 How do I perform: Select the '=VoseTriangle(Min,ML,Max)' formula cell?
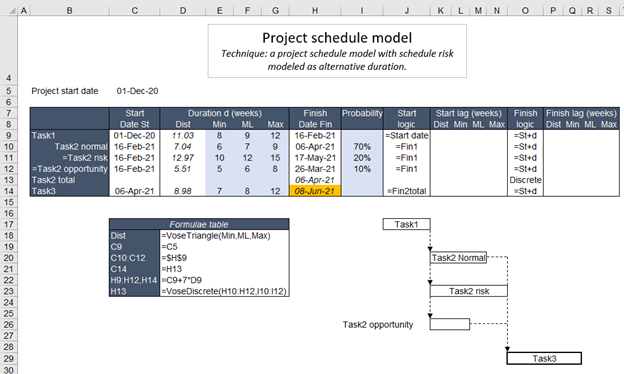point(224,236)
